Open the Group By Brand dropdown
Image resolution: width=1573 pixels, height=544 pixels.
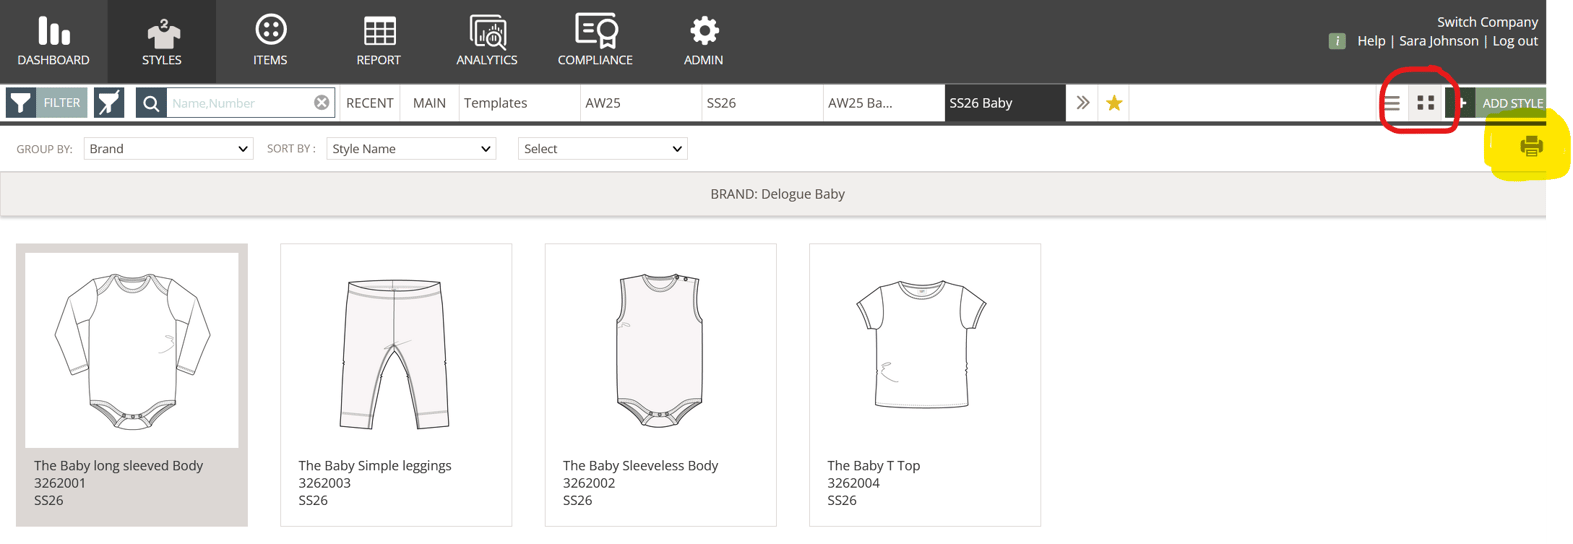point(168,149)
